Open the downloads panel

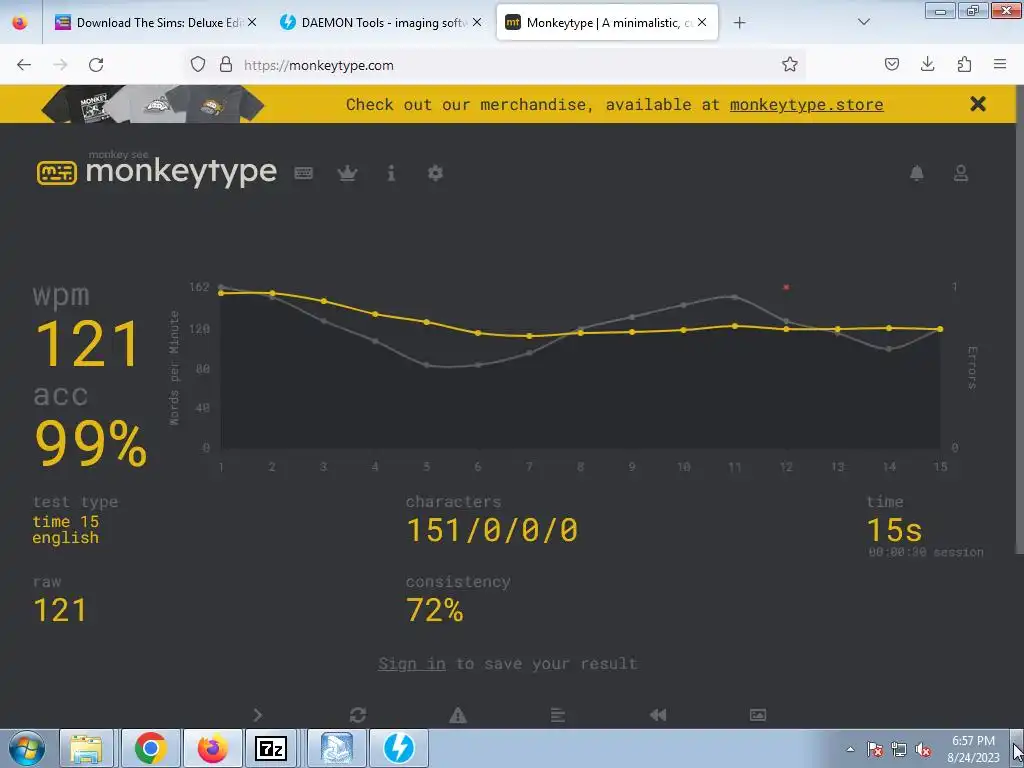pos(927,64)
